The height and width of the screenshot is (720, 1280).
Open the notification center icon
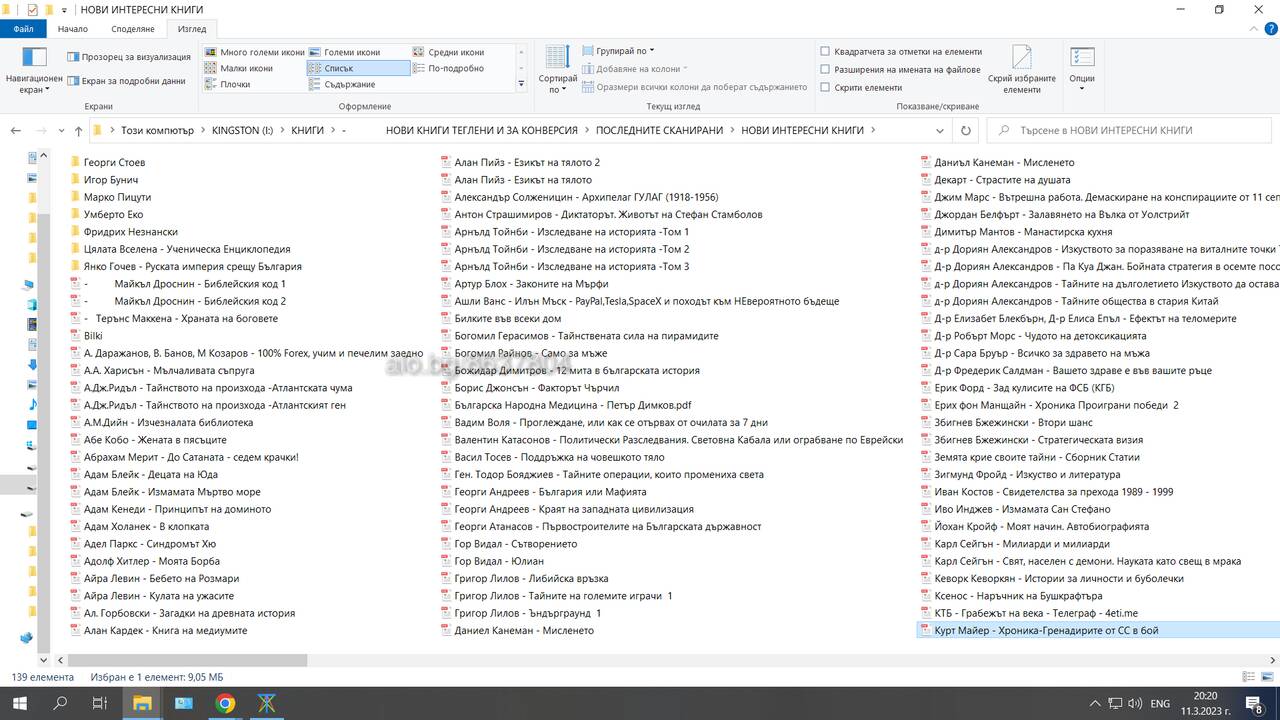pyautogui.click(x=1253, y=703)
